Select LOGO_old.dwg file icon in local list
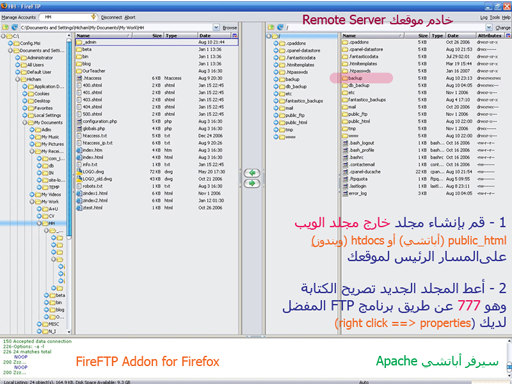512x384 pixels. tap(79, 179)
